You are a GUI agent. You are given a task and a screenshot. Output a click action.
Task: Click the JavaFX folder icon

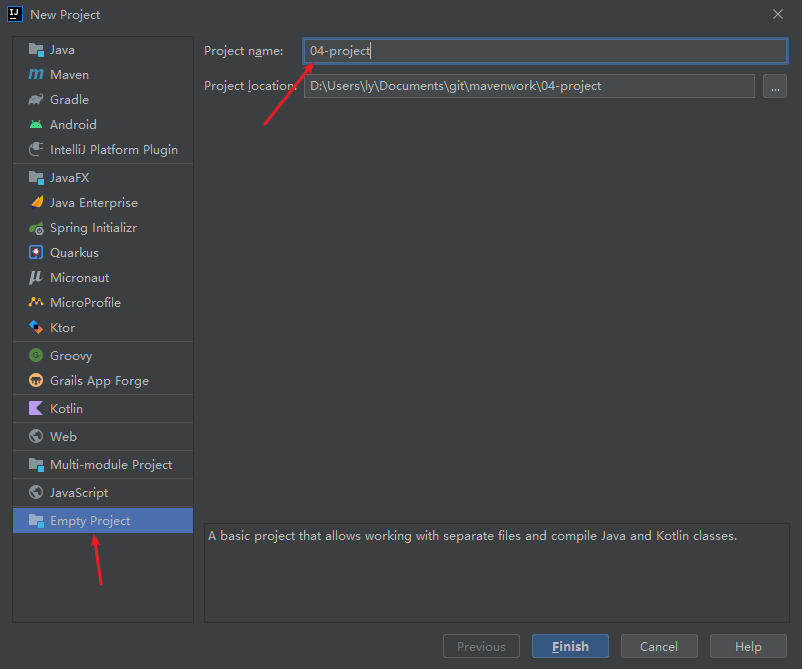click(x=36, y=177)
